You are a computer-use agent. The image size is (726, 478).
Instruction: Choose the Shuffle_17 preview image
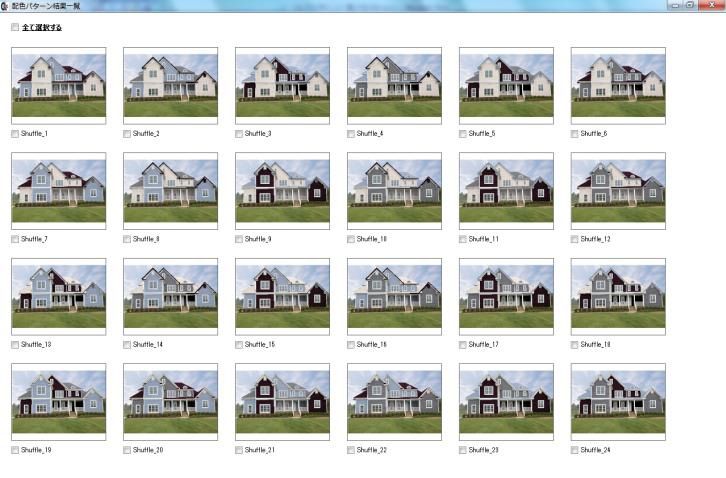(507, 297)
